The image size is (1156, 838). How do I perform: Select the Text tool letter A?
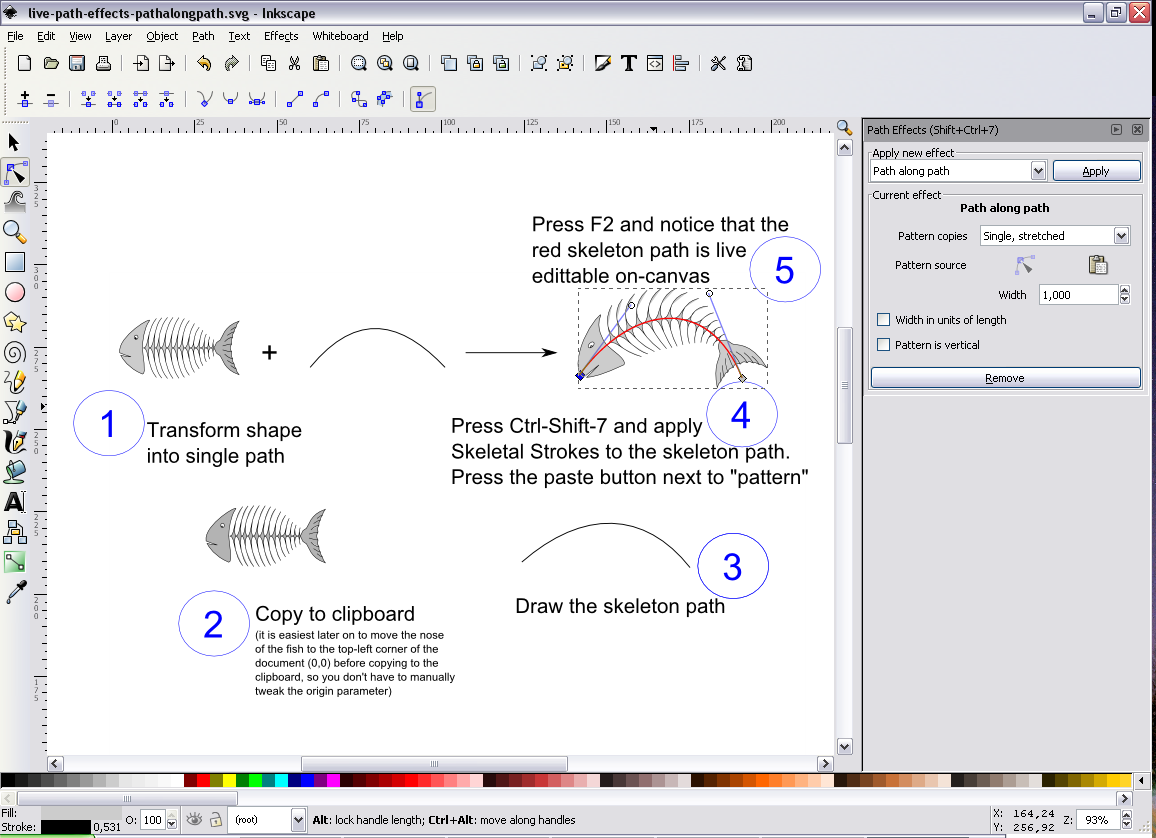tap(15, 502)
